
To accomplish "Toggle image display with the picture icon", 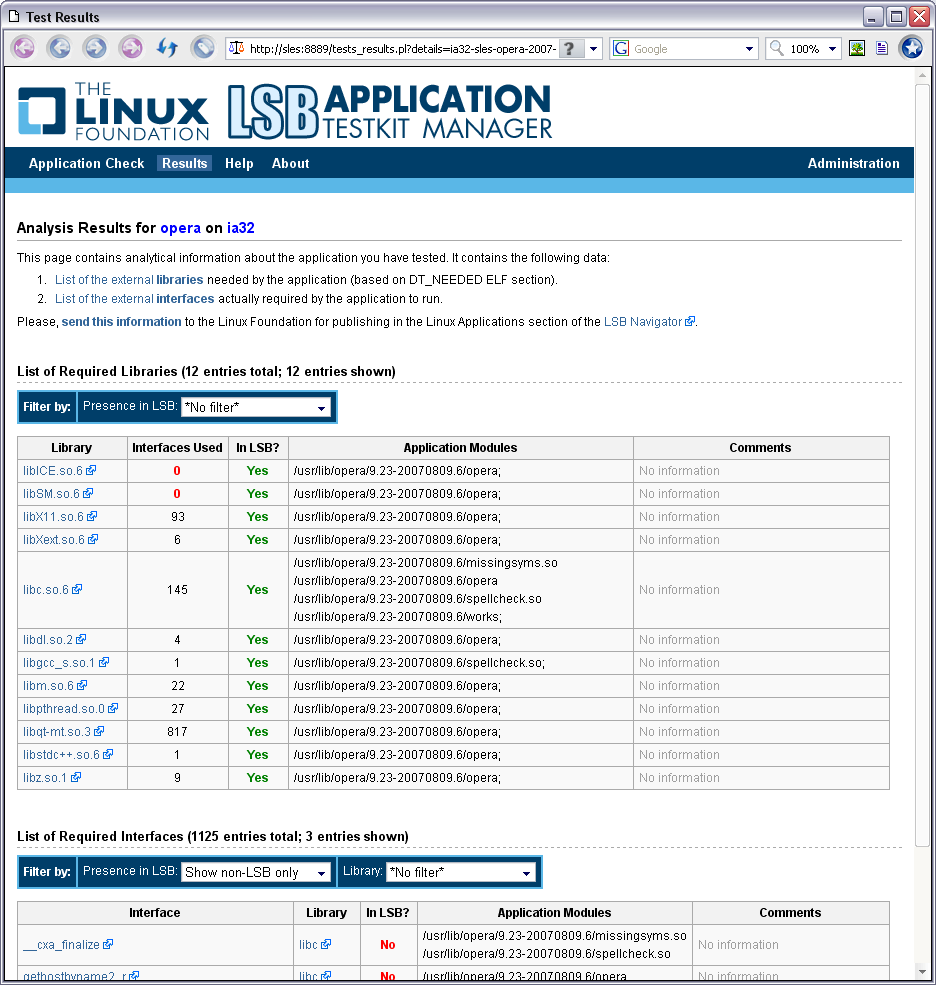I will point(857,48).
